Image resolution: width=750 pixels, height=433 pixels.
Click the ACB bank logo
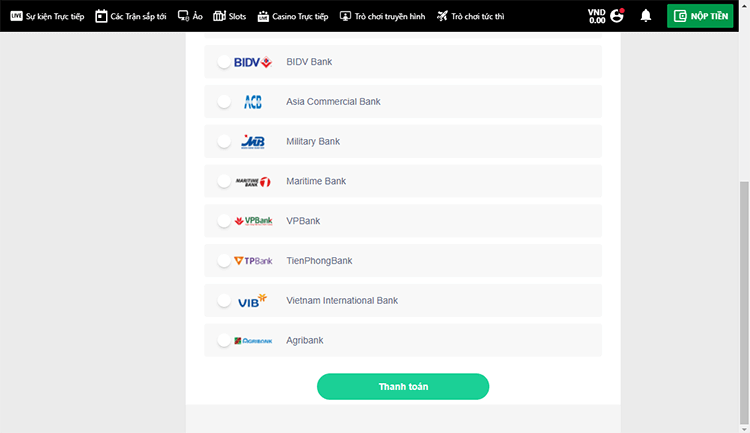click(x=253, y=101)
